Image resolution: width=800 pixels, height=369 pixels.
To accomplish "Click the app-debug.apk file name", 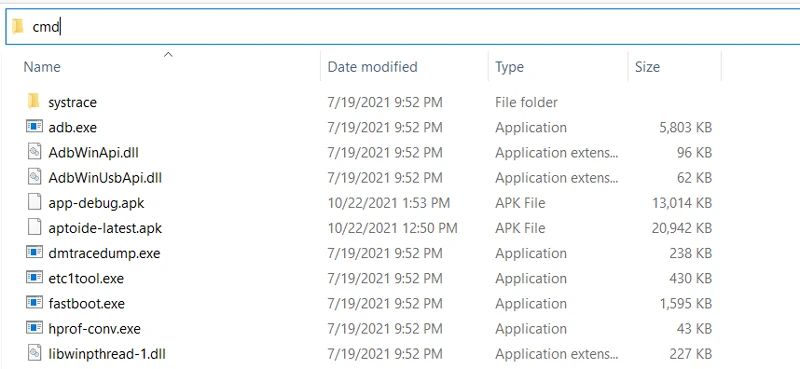I will click(96, 203).
